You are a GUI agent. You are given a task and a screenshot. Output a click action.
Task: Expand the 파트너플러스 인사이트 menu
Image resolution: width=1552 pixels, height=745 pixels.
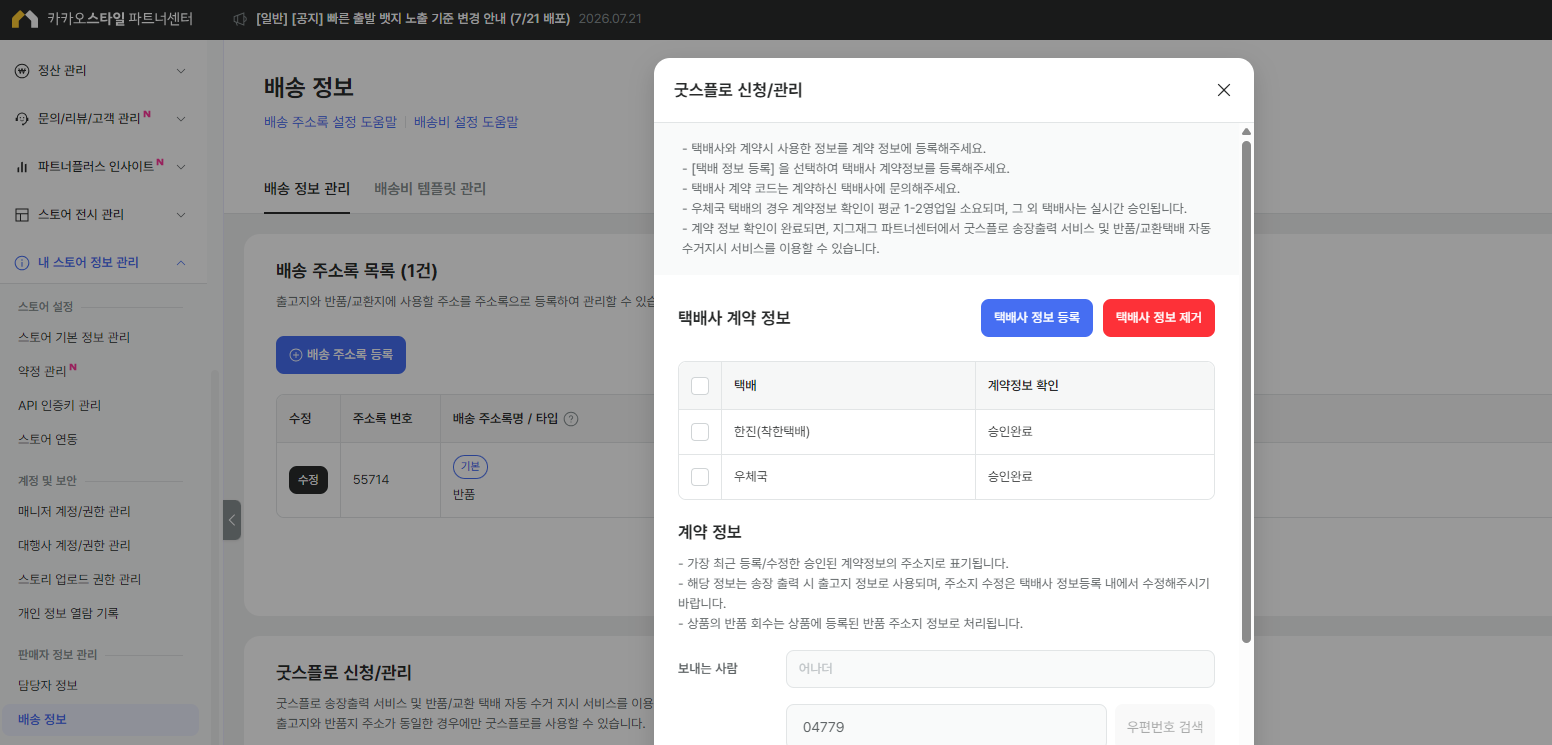pos(181,167)
